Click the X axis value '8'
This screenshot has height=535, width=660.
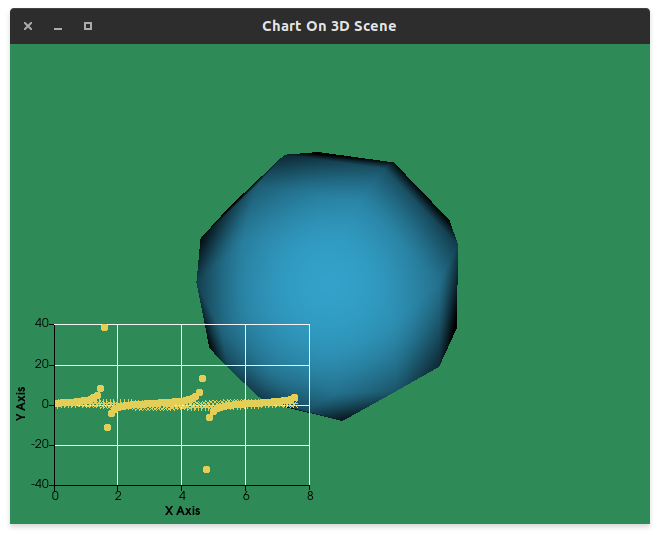(310, 496)
